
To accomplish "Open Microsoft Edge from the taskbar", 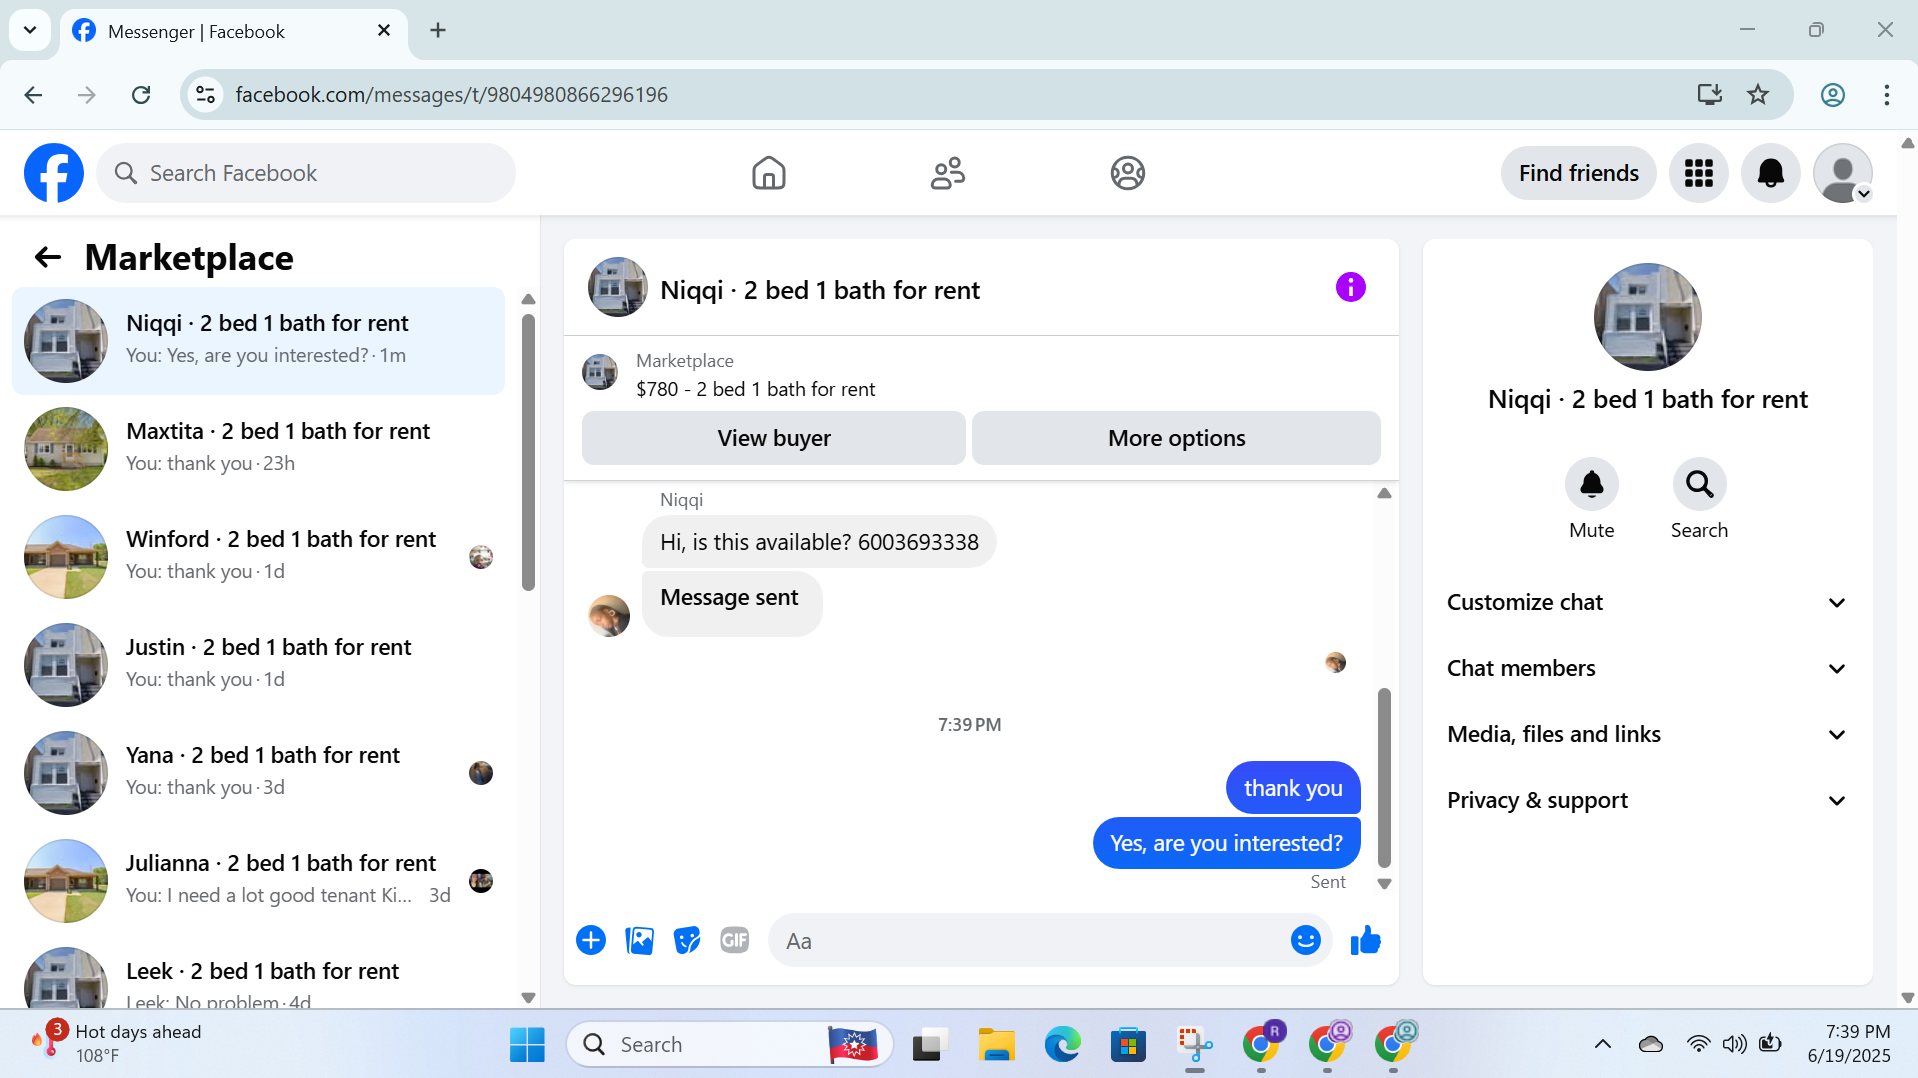I will [1062, 1045].
